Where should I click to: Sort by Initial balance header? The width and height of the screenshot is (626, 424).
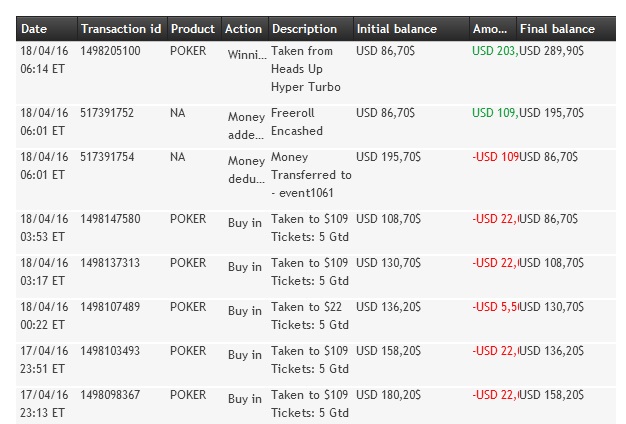click(397, 29)
